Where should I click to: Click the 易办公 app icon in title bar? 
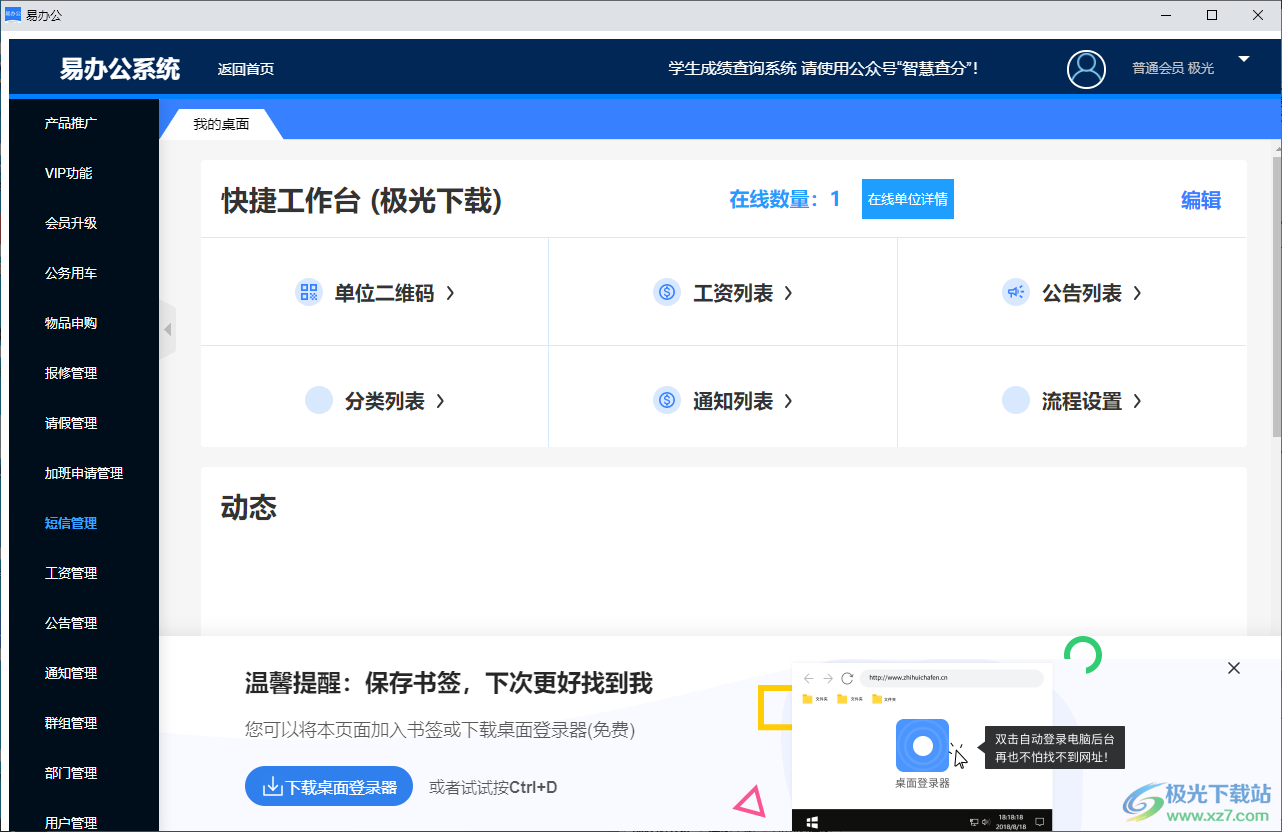click(x=13, y=15)
